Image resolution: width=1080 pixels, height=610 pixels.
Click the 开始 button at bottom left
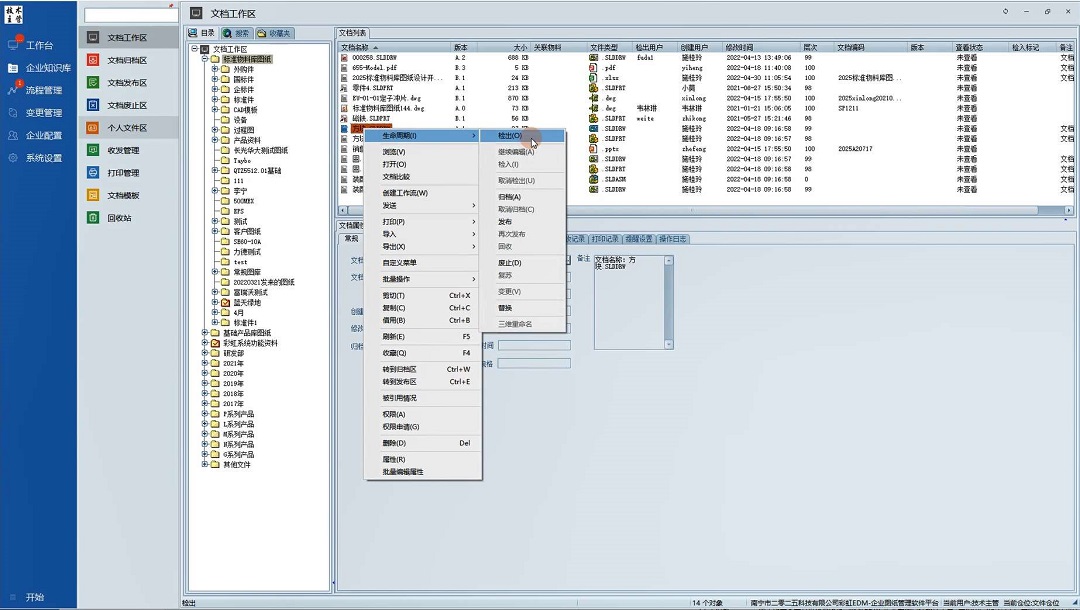coord(34,597)
